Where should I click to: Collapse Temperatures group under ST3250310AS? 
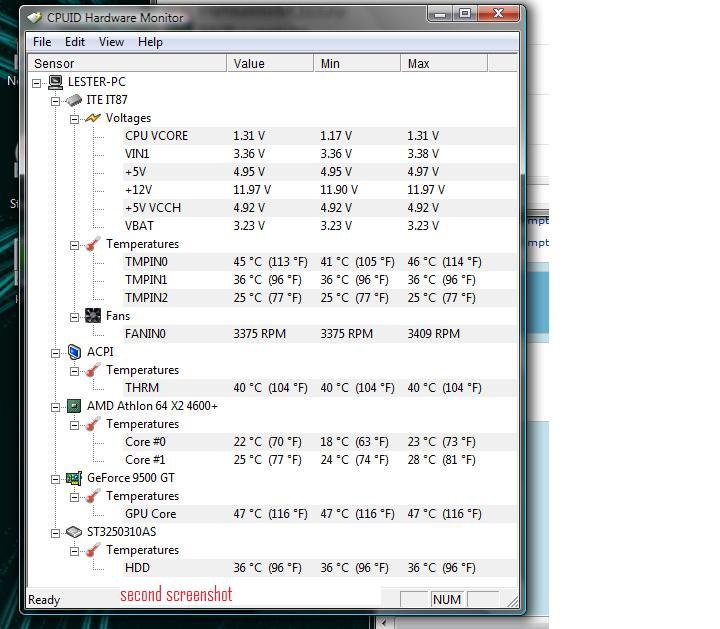pyautogui.click(x=74, y=551)
